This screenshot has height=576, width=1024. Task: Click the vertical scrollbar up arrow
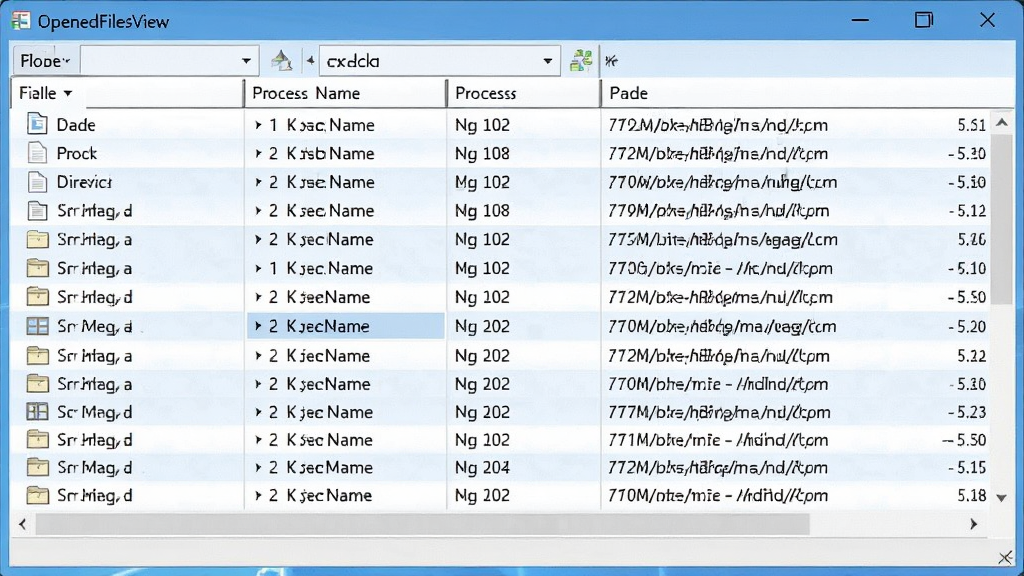1002,122
